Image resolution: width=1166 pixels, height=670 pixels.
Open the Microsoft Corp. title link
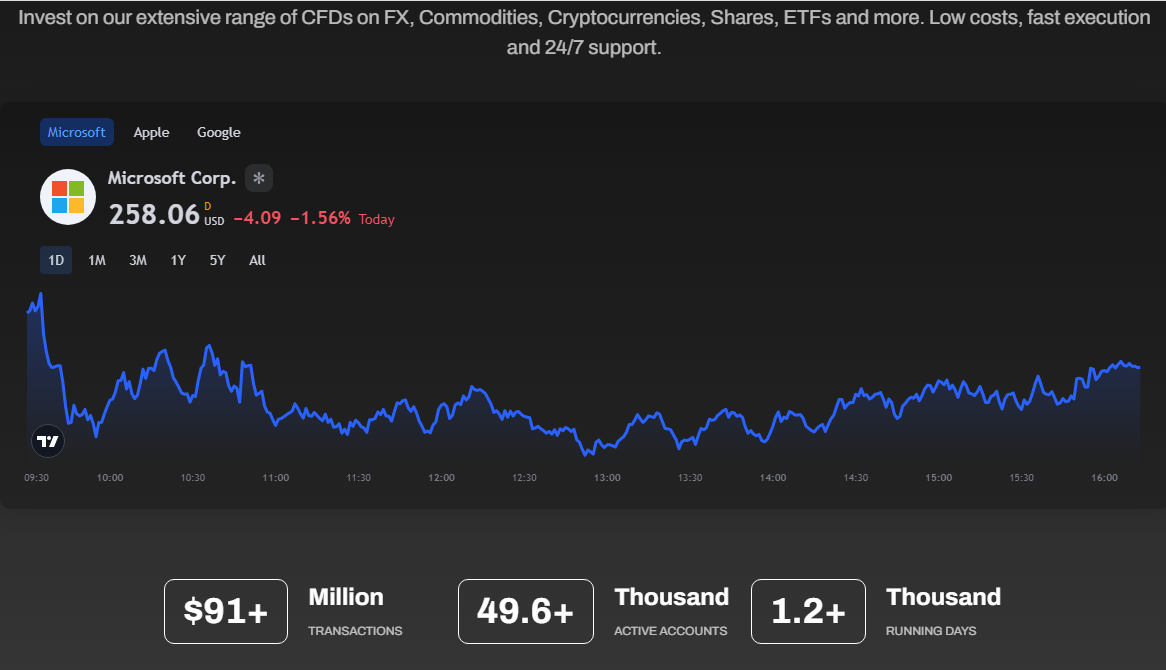pos(172,178)
